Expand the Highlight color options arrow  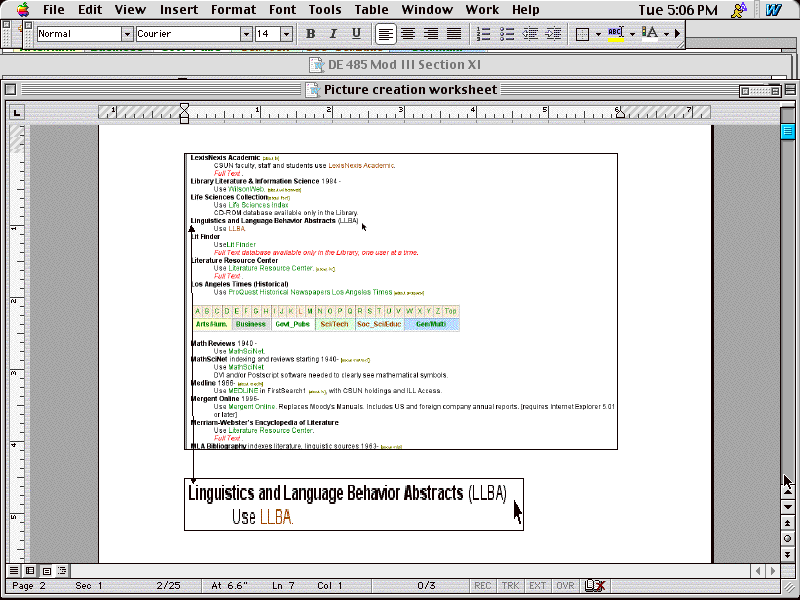pos(632,34)
